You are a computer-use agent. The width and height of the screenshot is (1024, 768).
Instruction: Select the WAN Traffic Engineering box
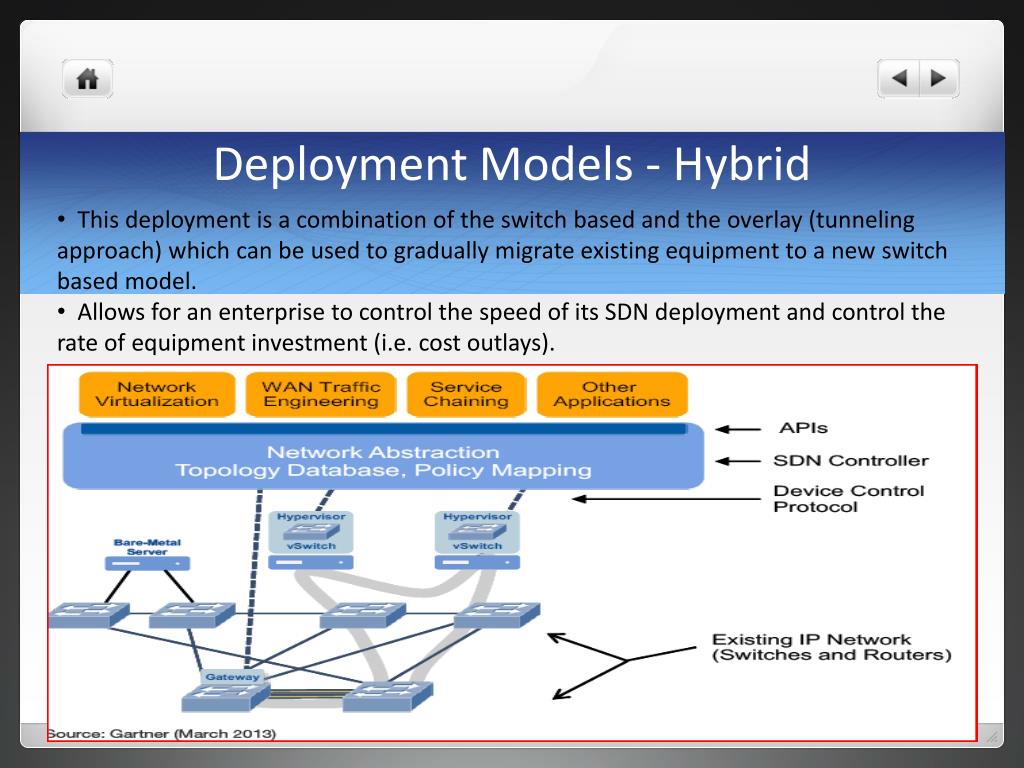pos(321,394)
